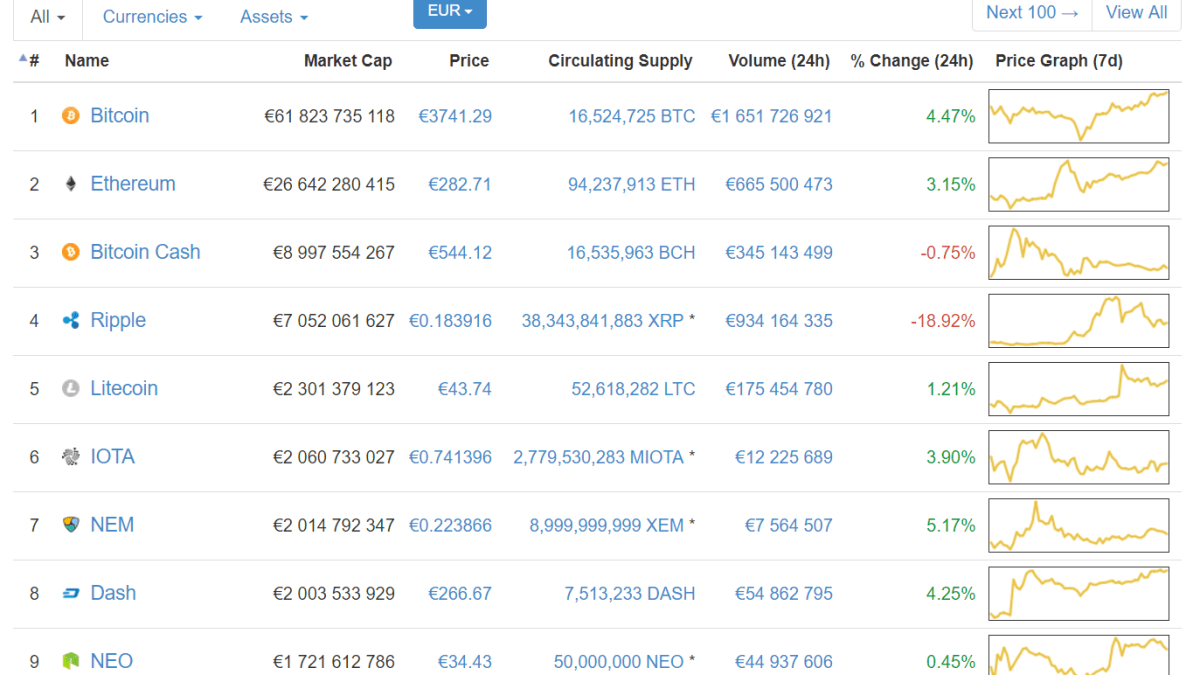Sort table by Name column

tap(87, 61)
